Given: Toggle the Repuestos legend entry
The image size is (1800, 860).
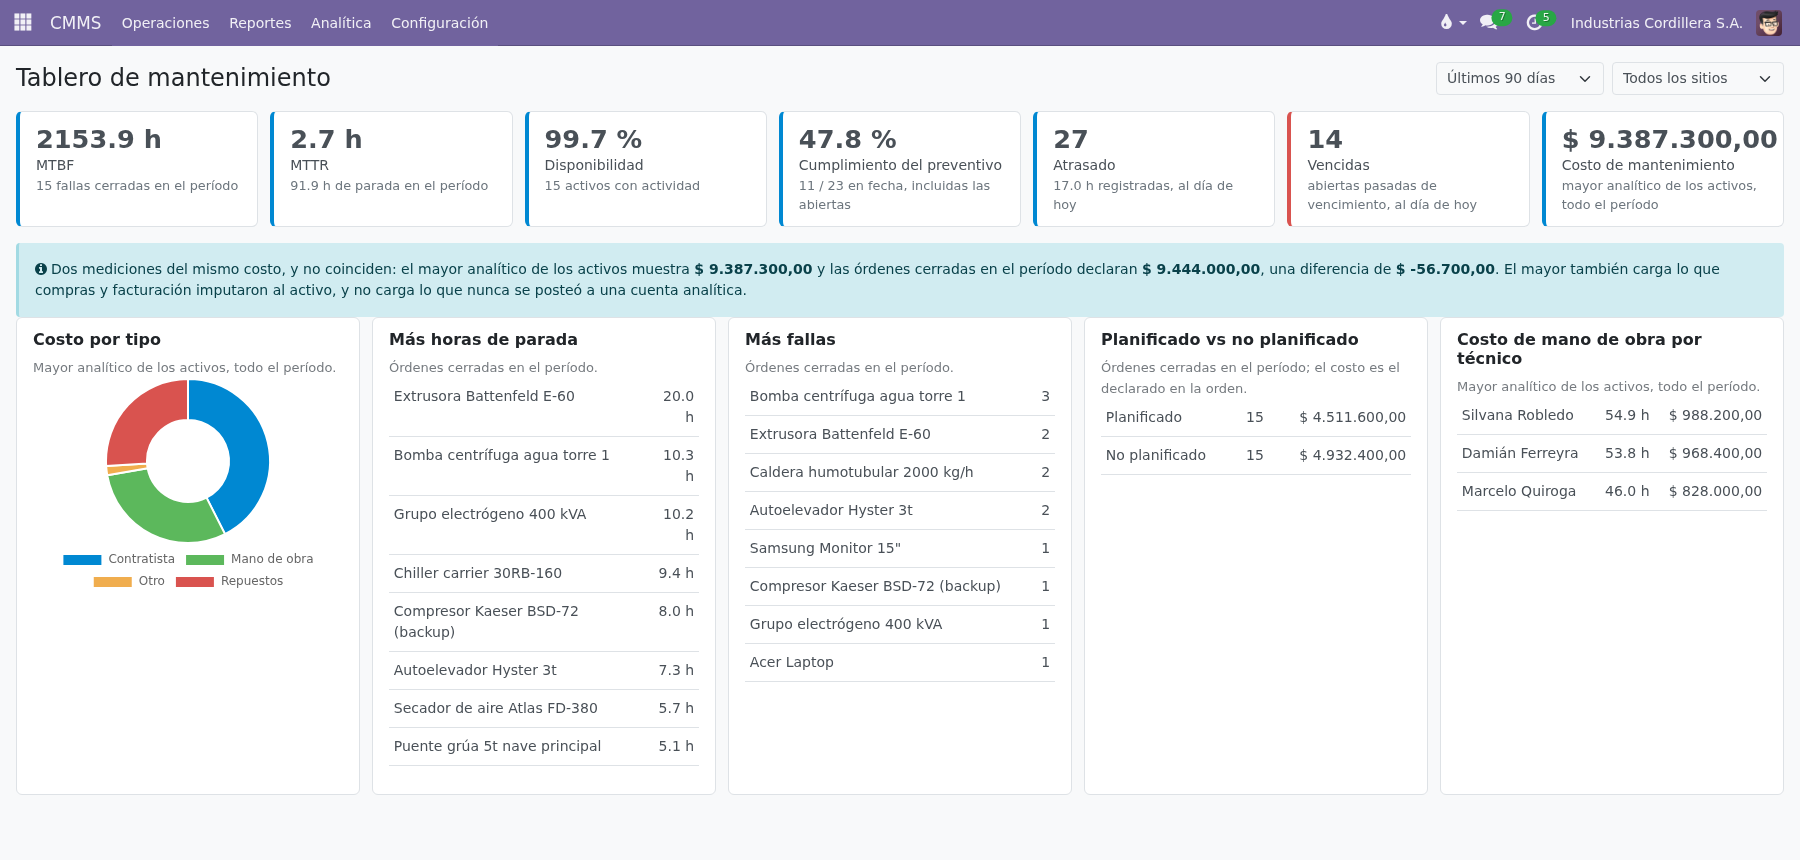Looking at the screenshot, I should [x=229, y=581].
